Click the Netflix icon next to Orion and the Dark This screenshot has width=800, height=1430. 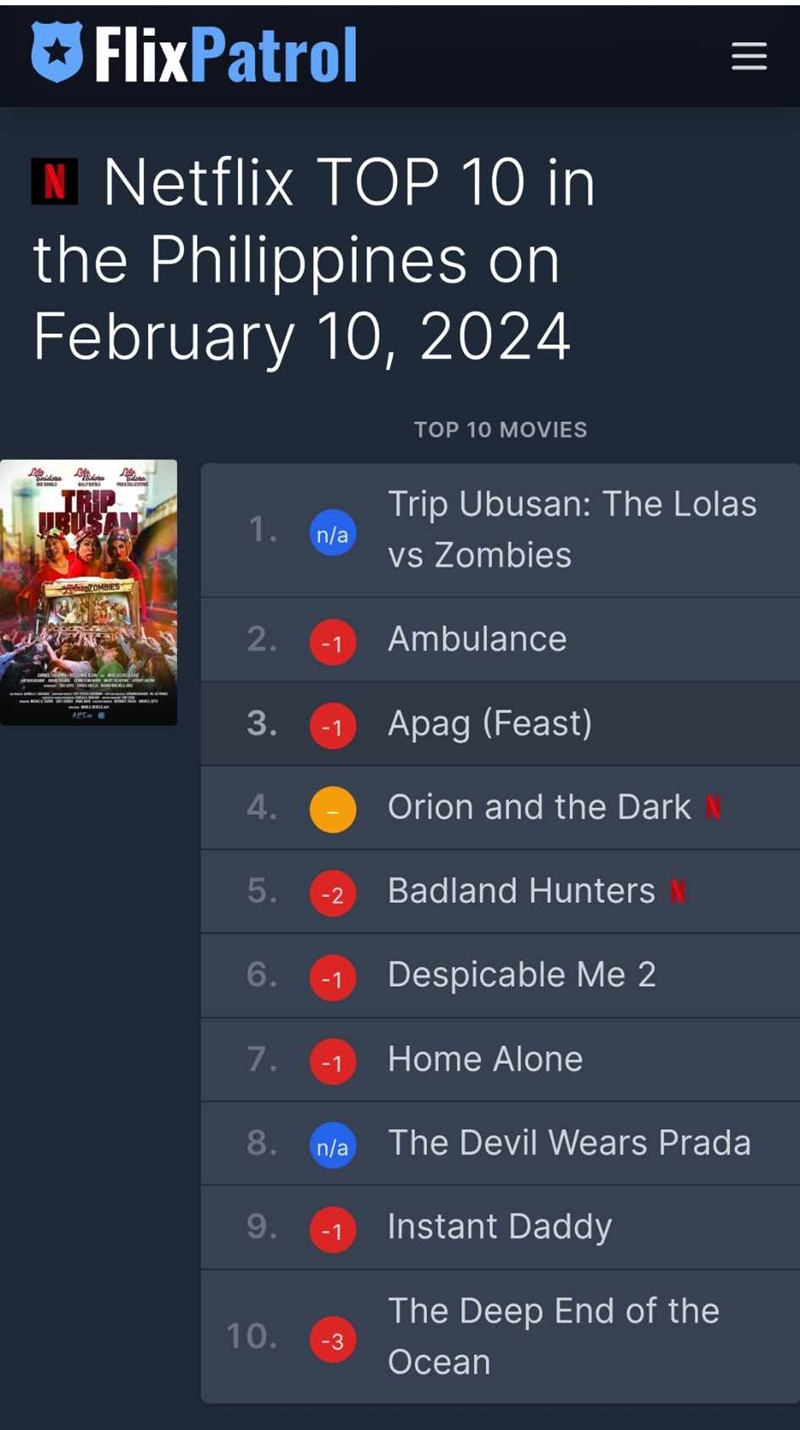[x=713, y=808]
